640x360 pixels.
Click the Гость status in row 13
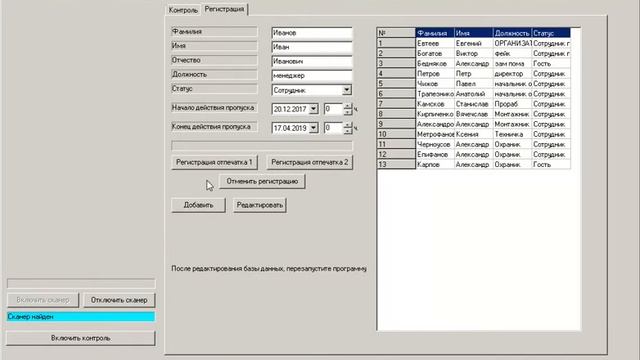551,164
